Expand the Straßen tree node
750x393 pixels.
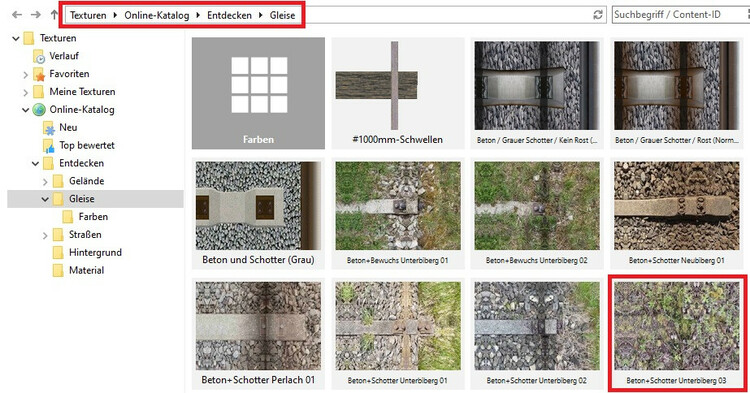(45, 235)
